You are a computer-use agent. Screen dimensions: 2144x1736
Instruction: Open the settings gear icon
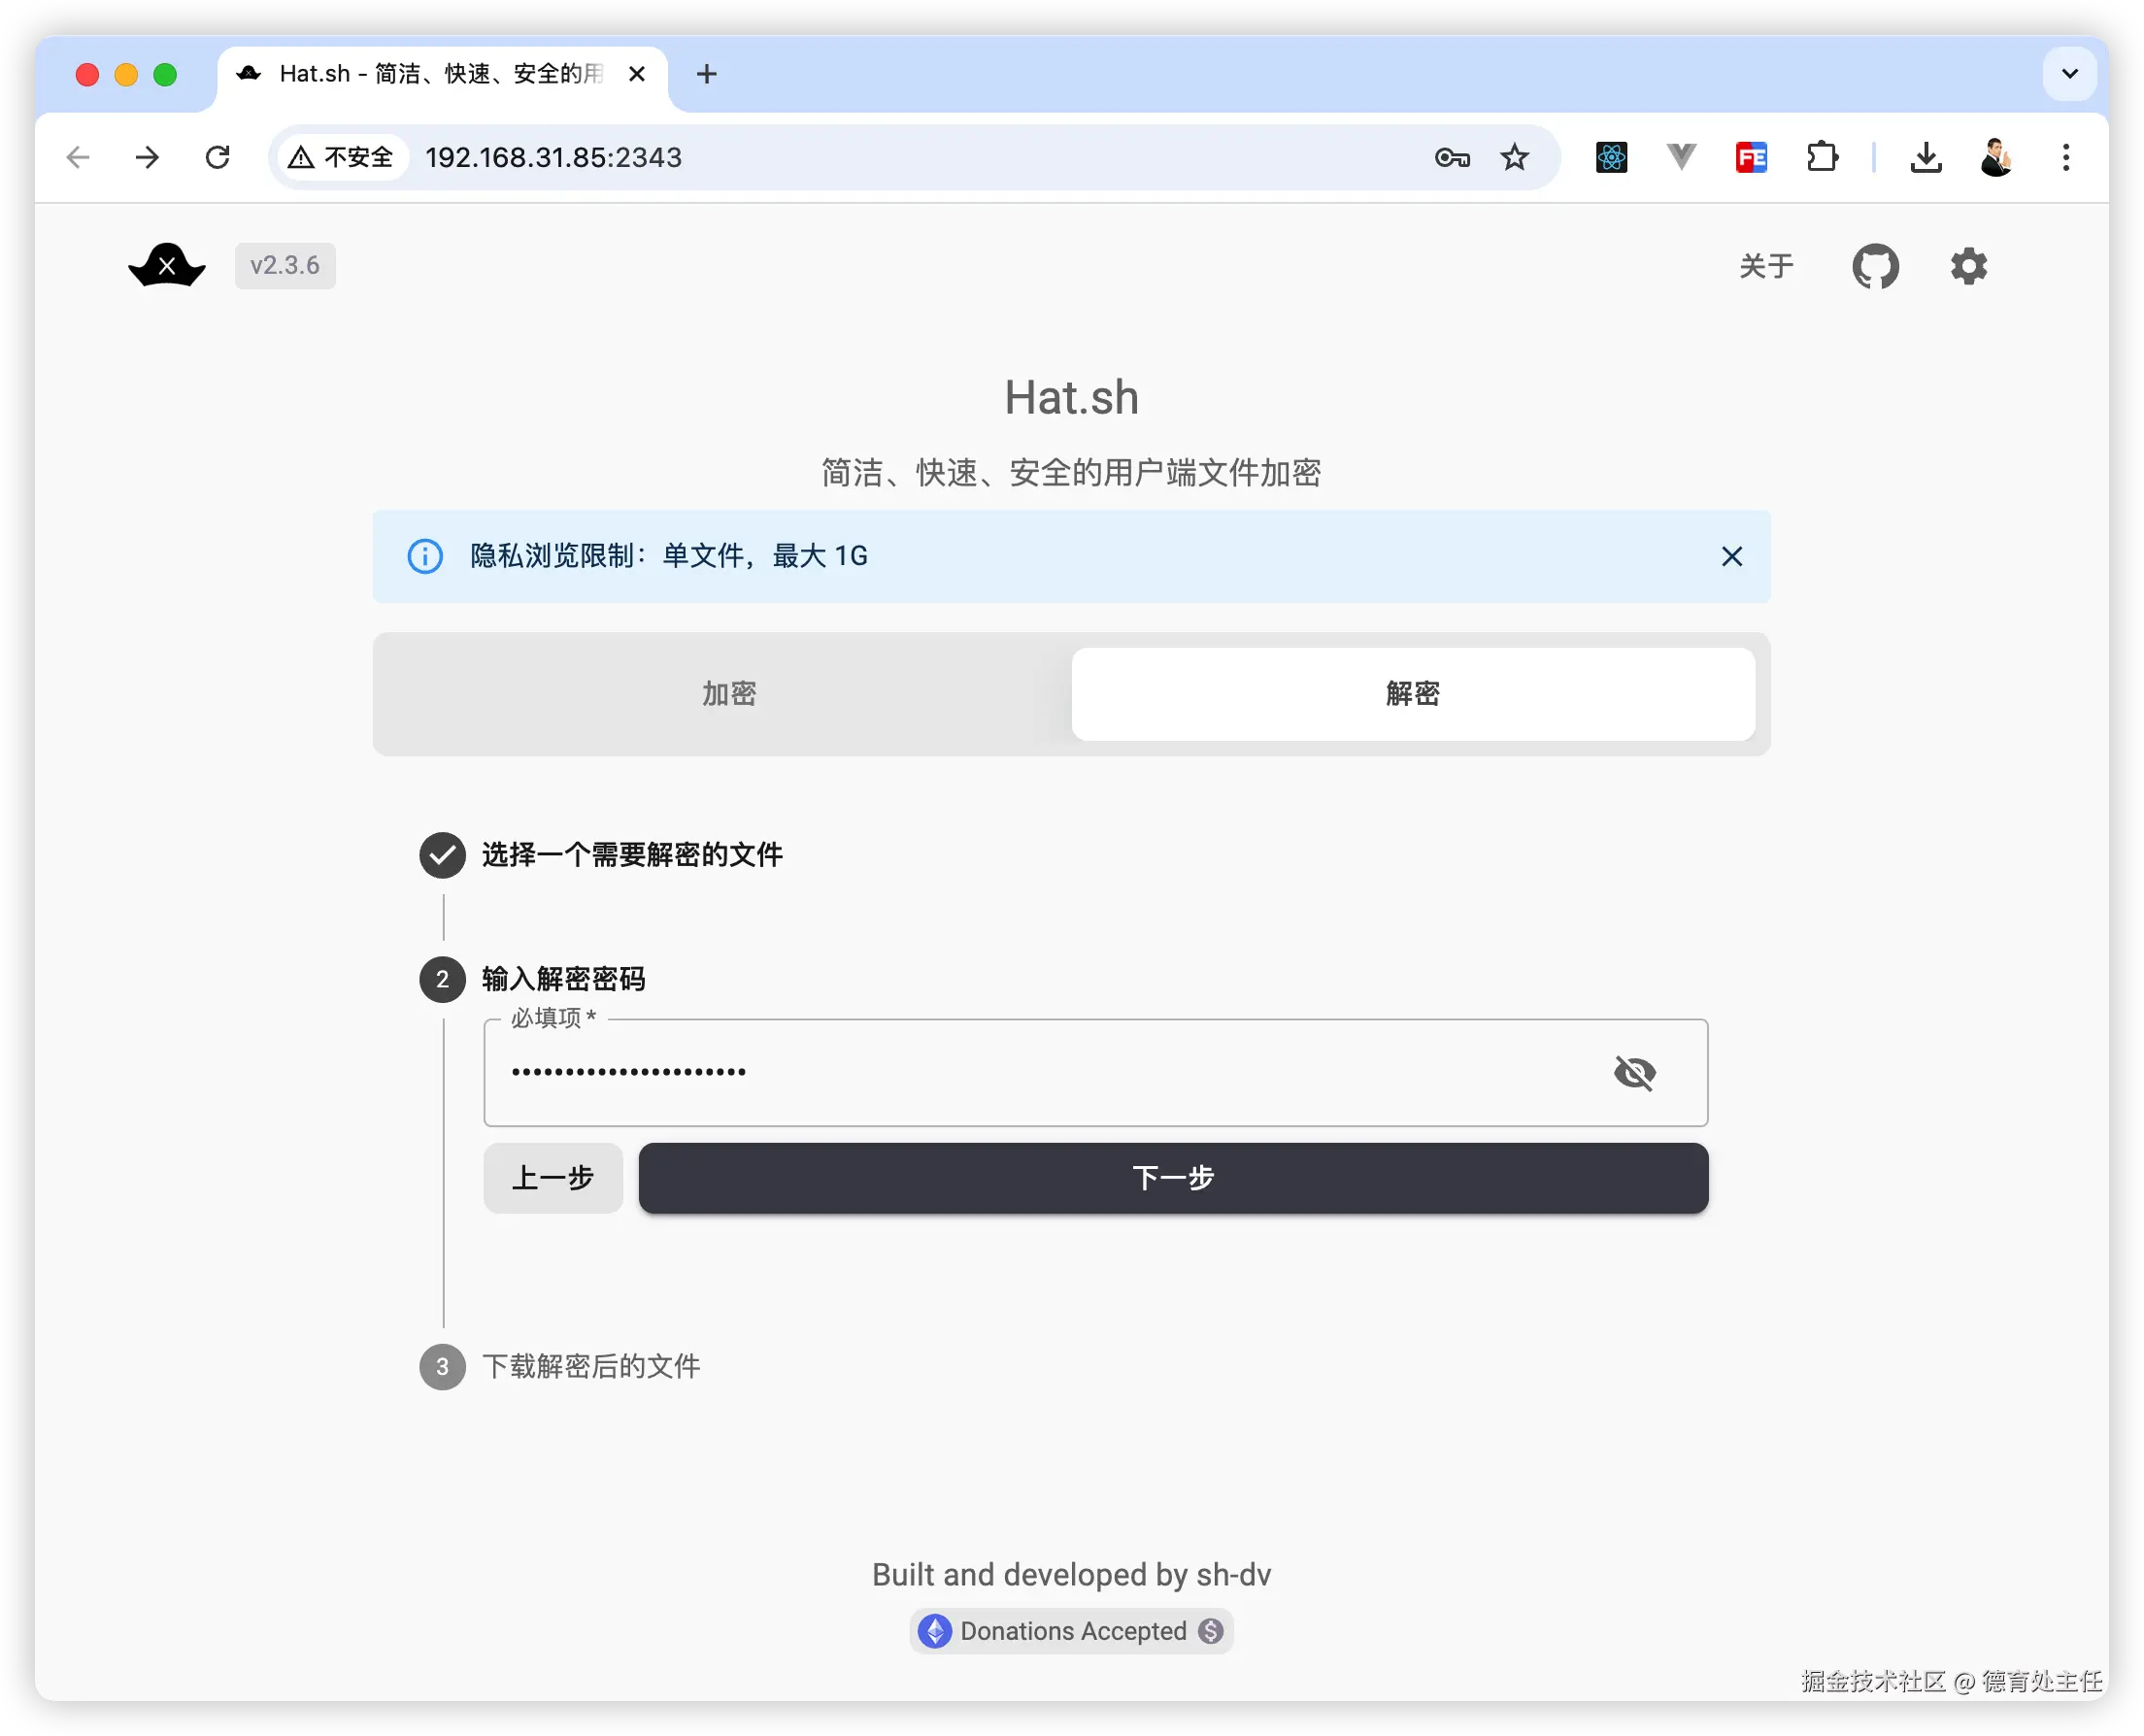1968,266
